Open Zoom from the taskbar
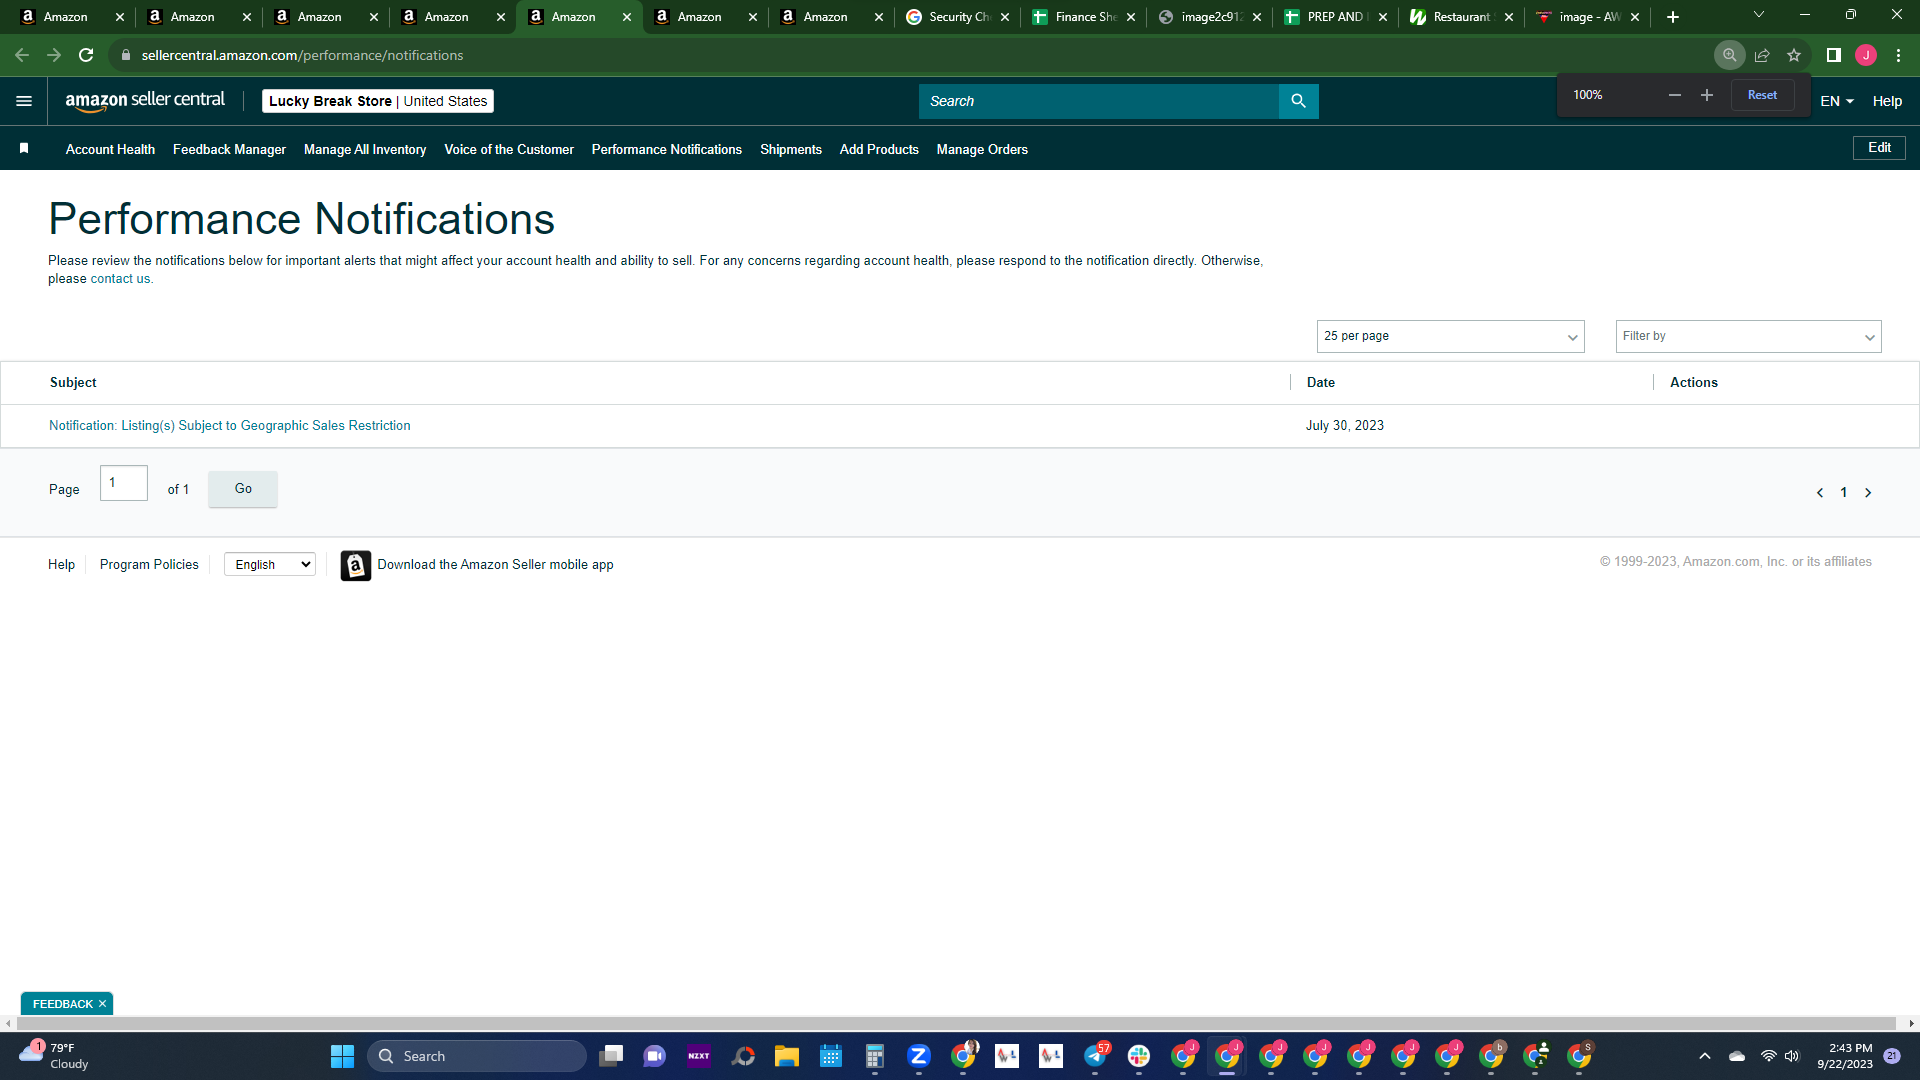 pos(918,1056)
